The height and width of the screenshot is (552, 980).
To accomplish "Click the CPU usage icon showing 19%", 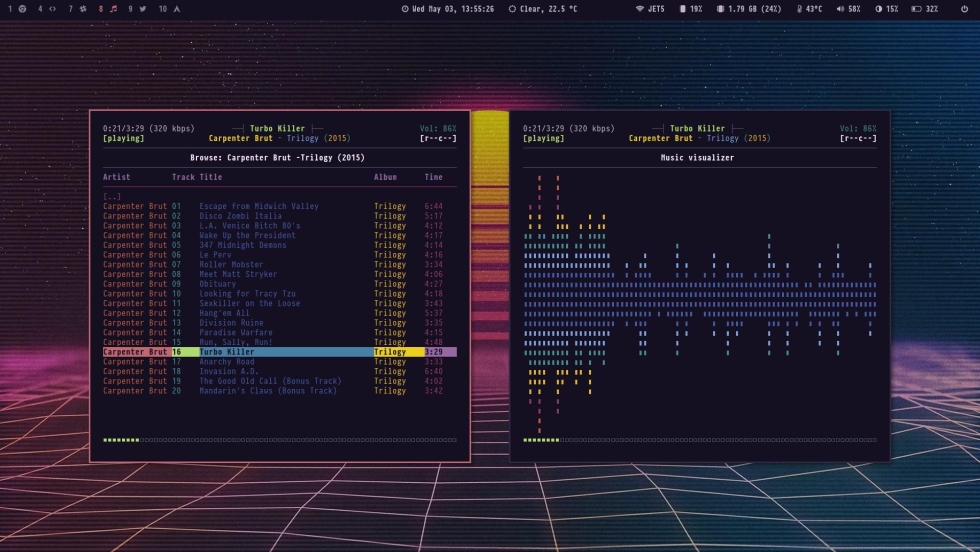I will (682, 9).
